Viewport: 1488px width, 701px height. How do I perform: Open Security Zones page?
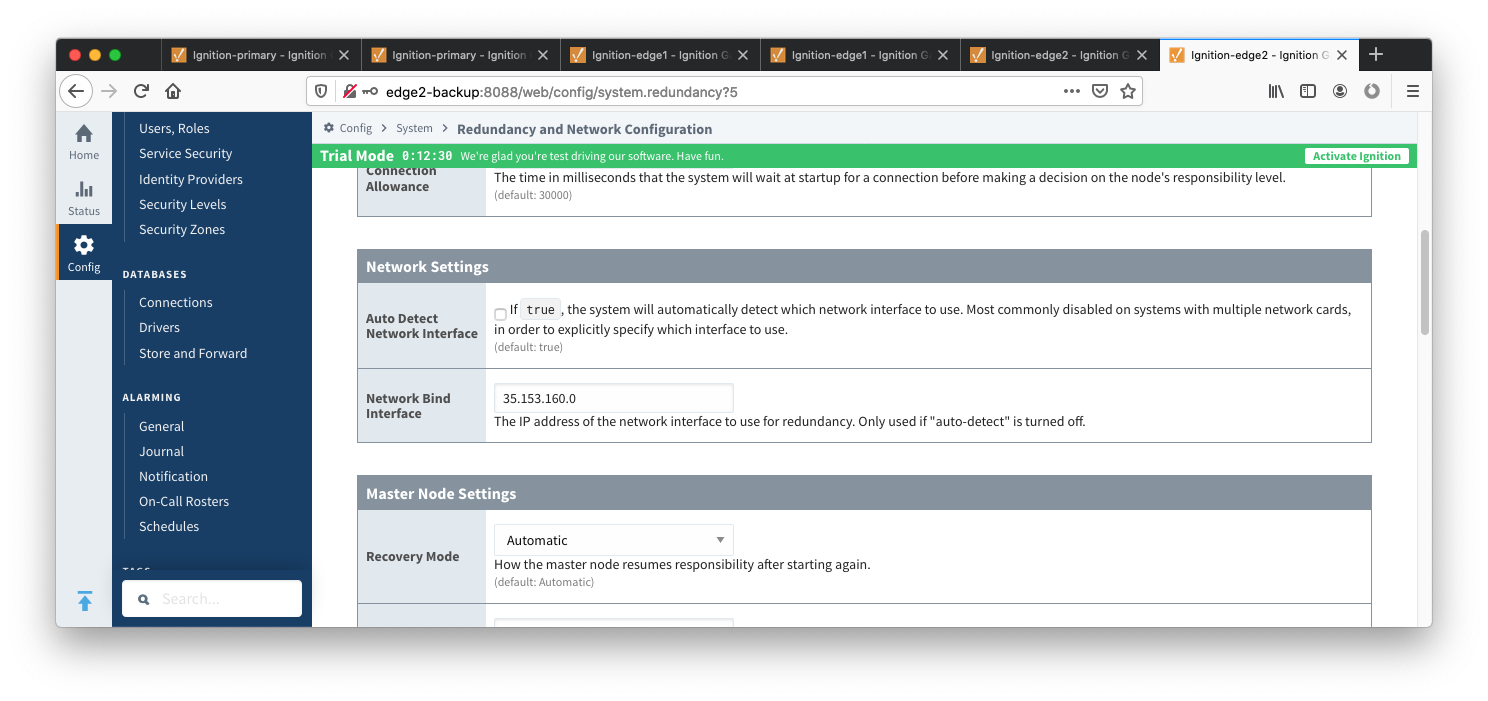click(x=181, y=229)
